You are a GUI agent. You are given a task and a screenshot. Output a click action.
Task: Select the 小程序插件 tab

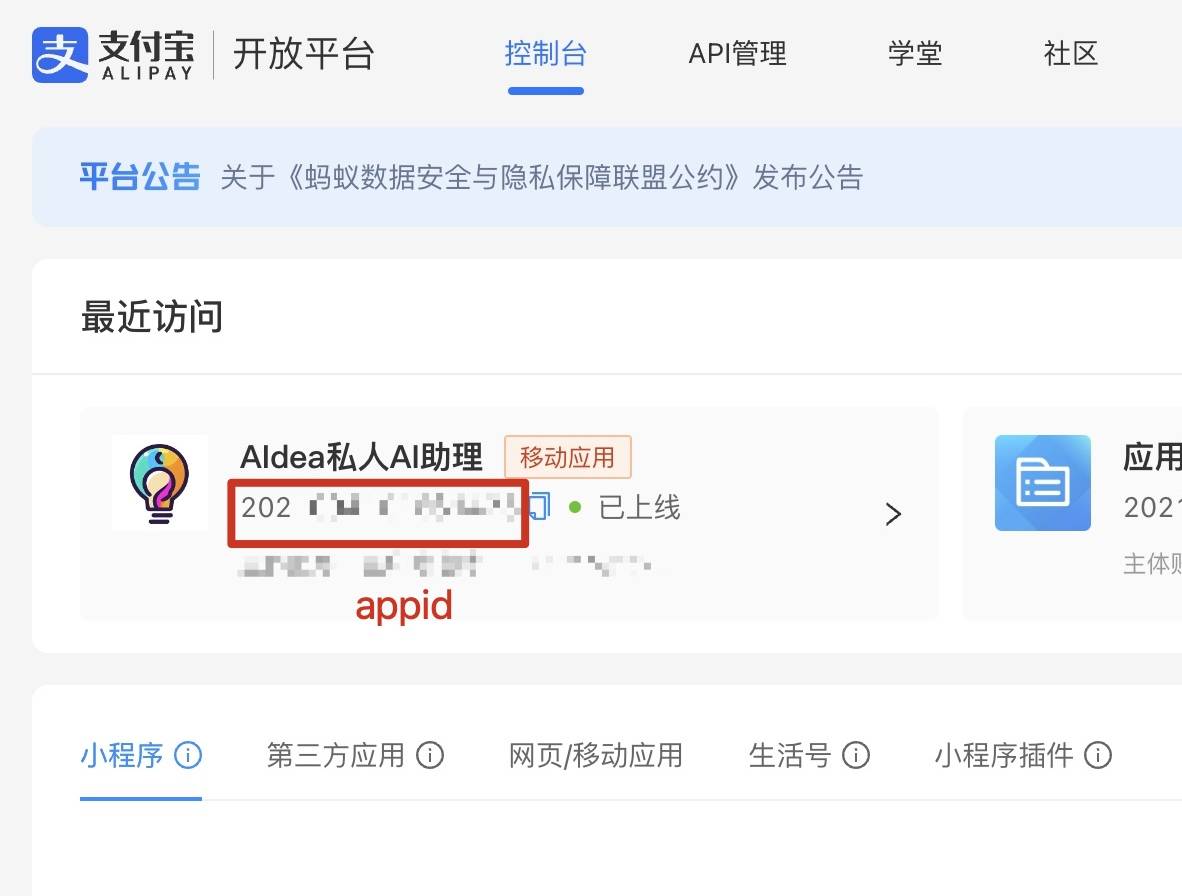[x=1003, y=754]
